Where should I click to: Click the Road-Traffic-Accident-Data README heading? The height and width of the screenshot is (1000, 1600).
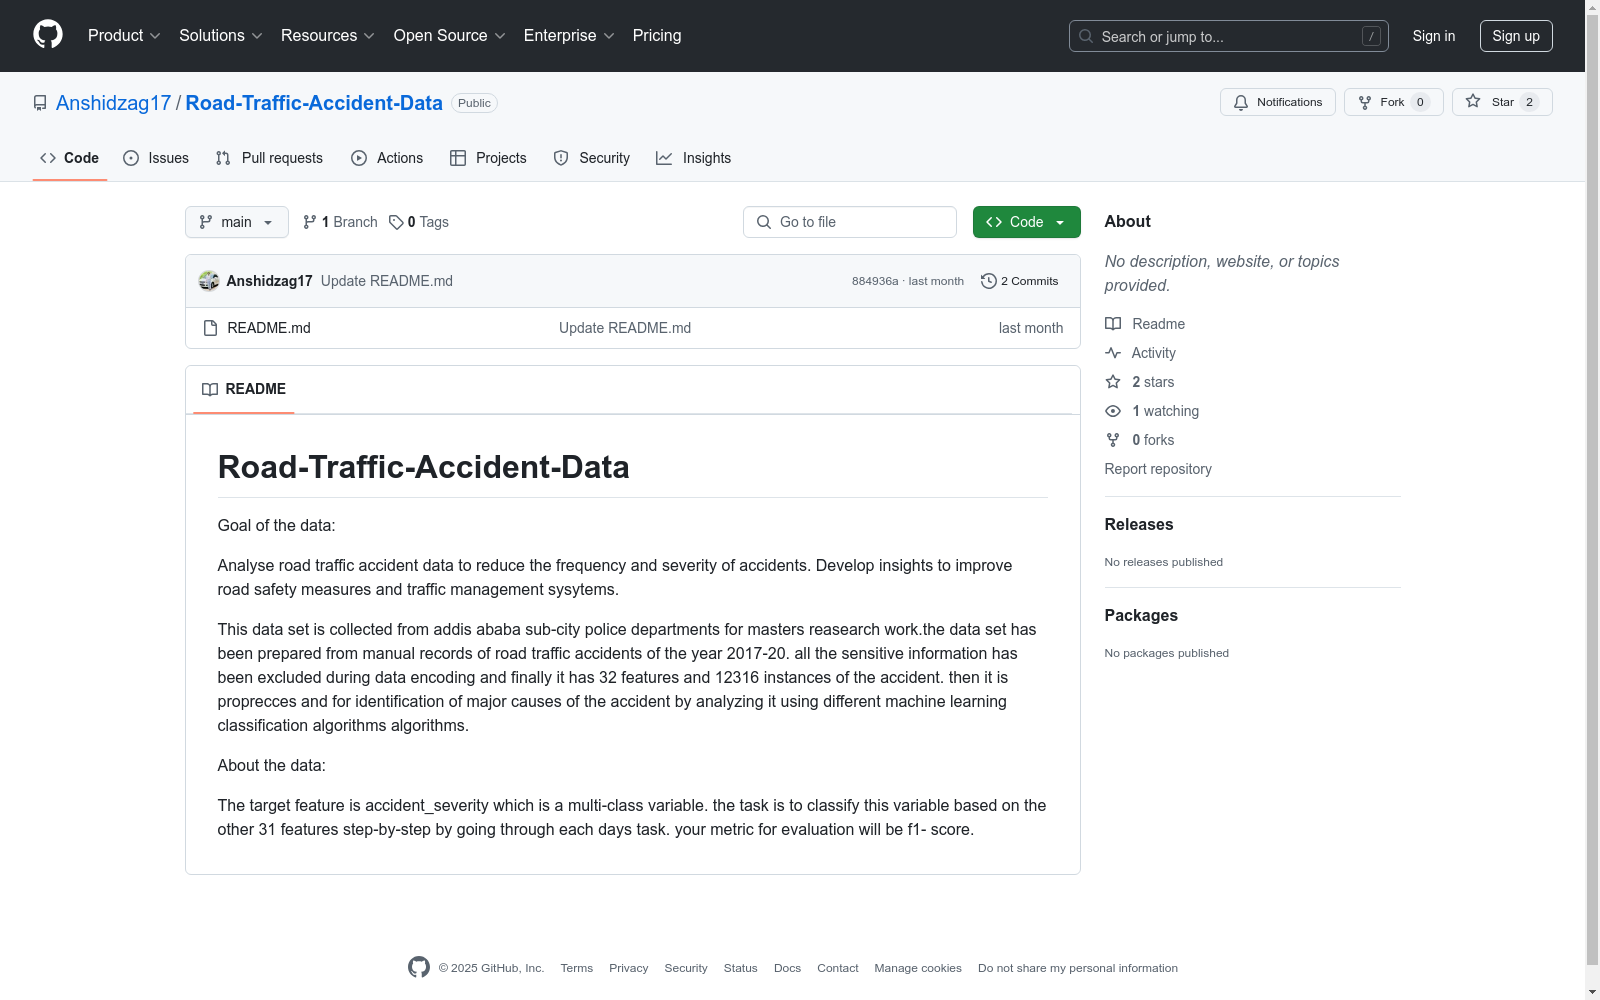pos(424,467)
